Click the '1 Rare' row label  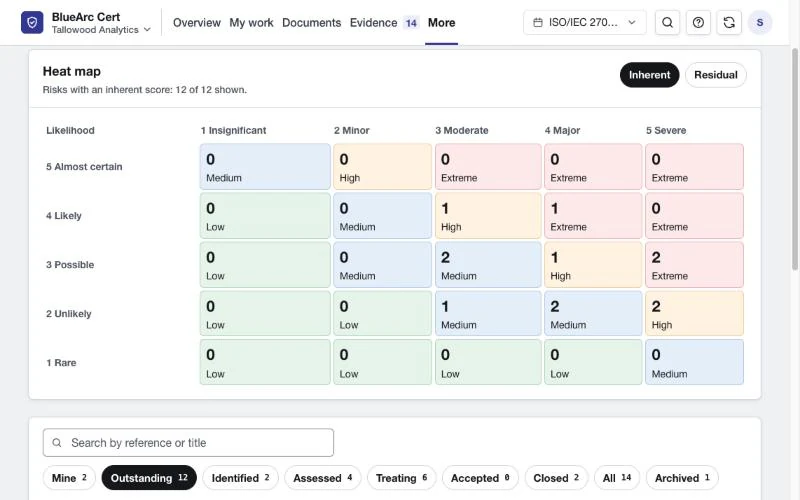[x=61, y=362]
